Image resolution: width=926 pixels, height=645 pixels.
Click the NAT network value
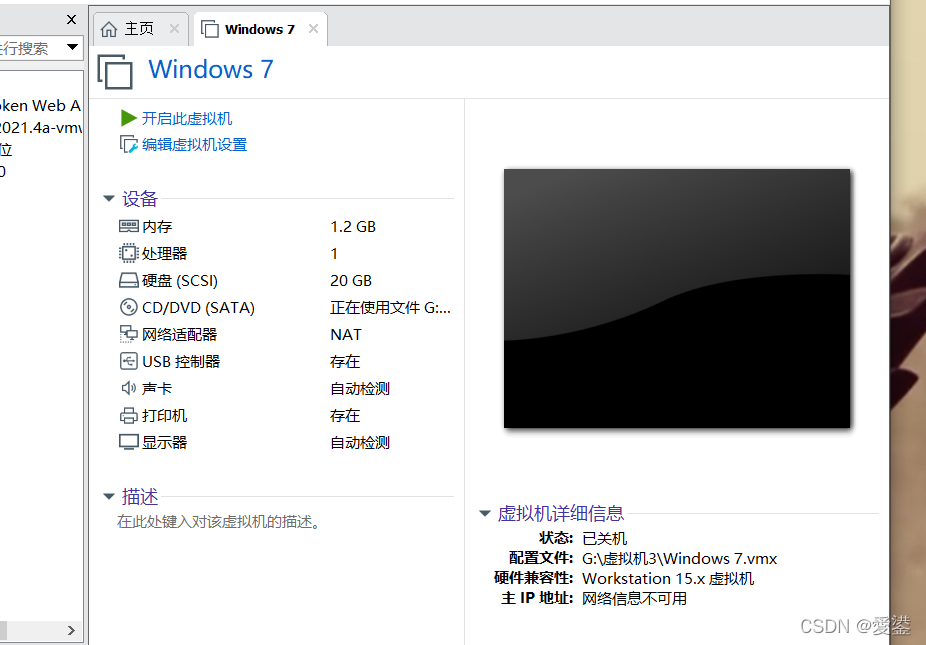(345, 334)
